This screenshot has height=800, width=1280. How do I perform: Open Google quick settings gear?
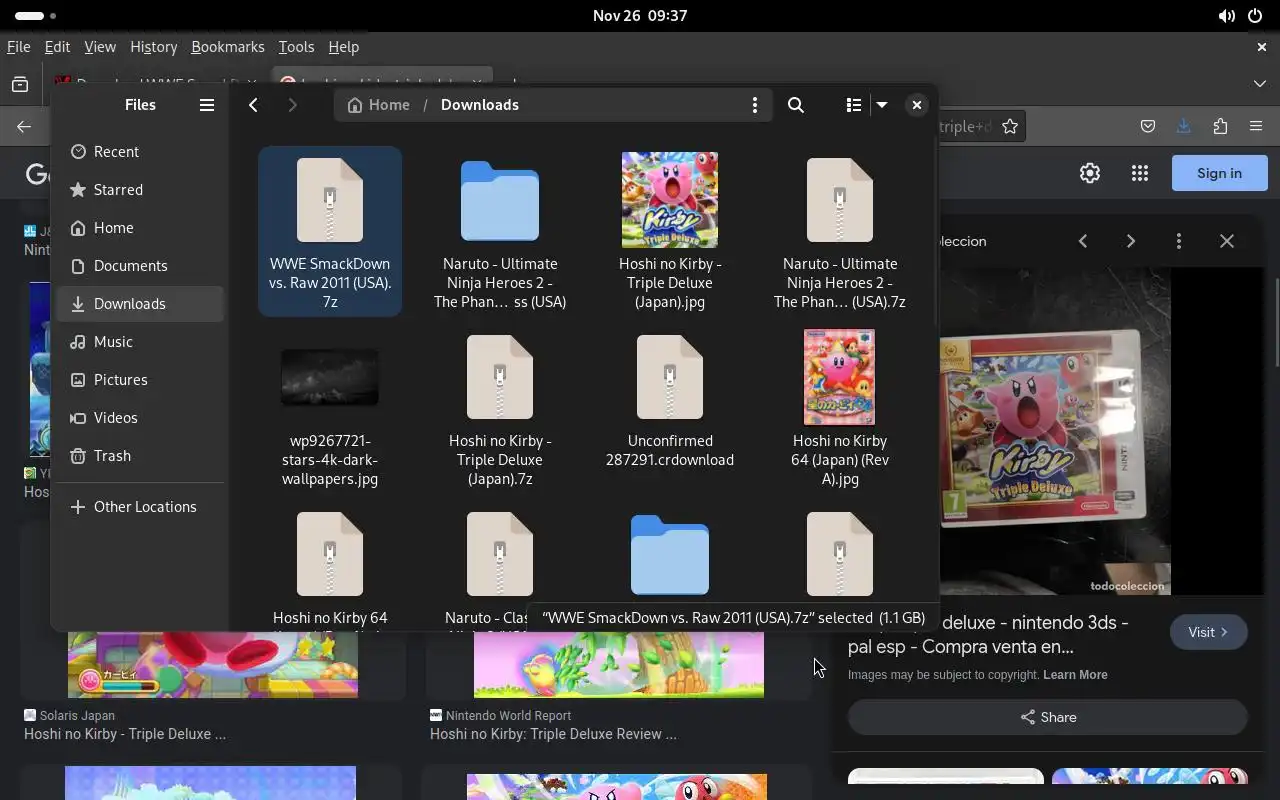(1090, 173)
